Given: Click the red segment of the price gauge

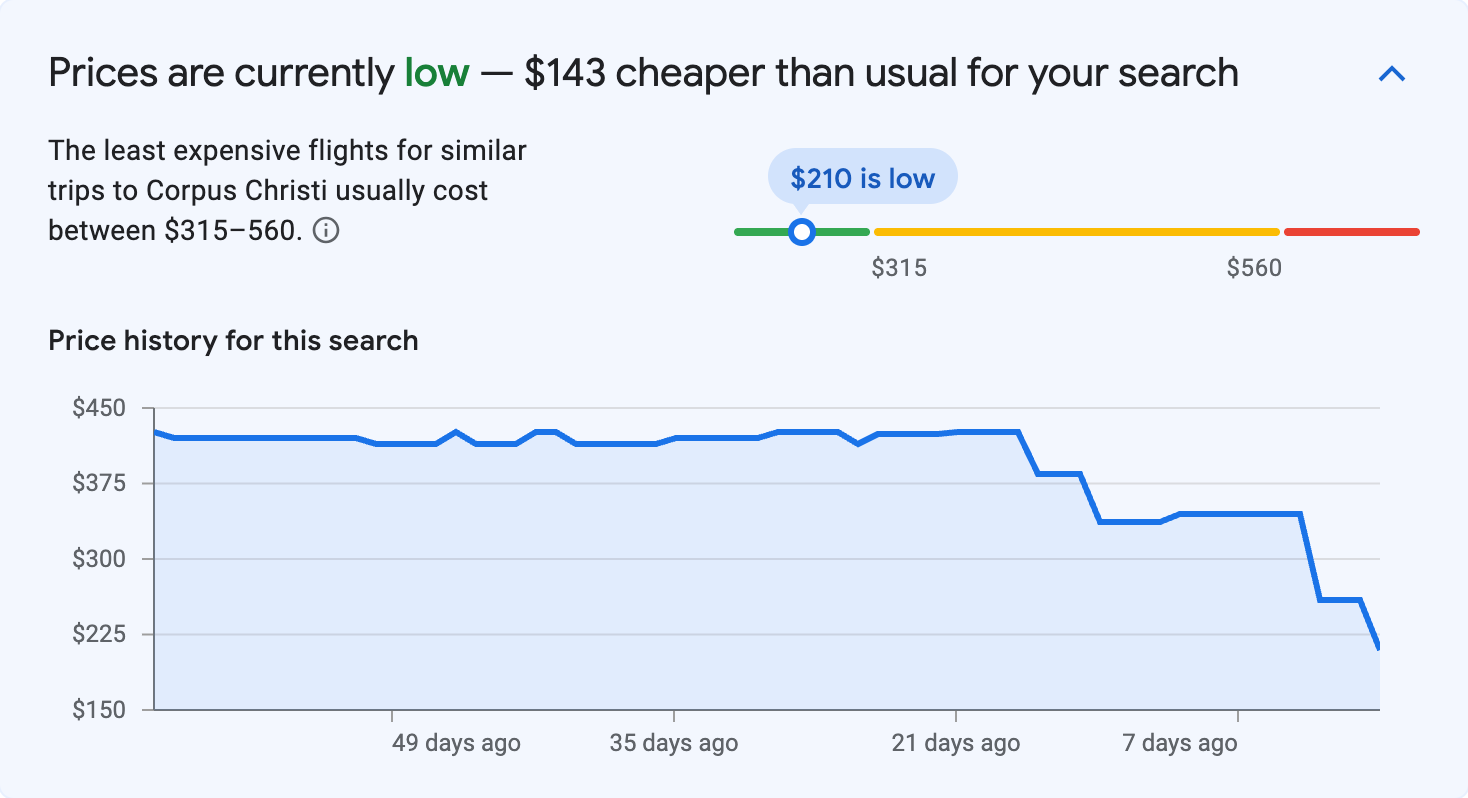Looking at the screenshot, I should pos(1350,231).
